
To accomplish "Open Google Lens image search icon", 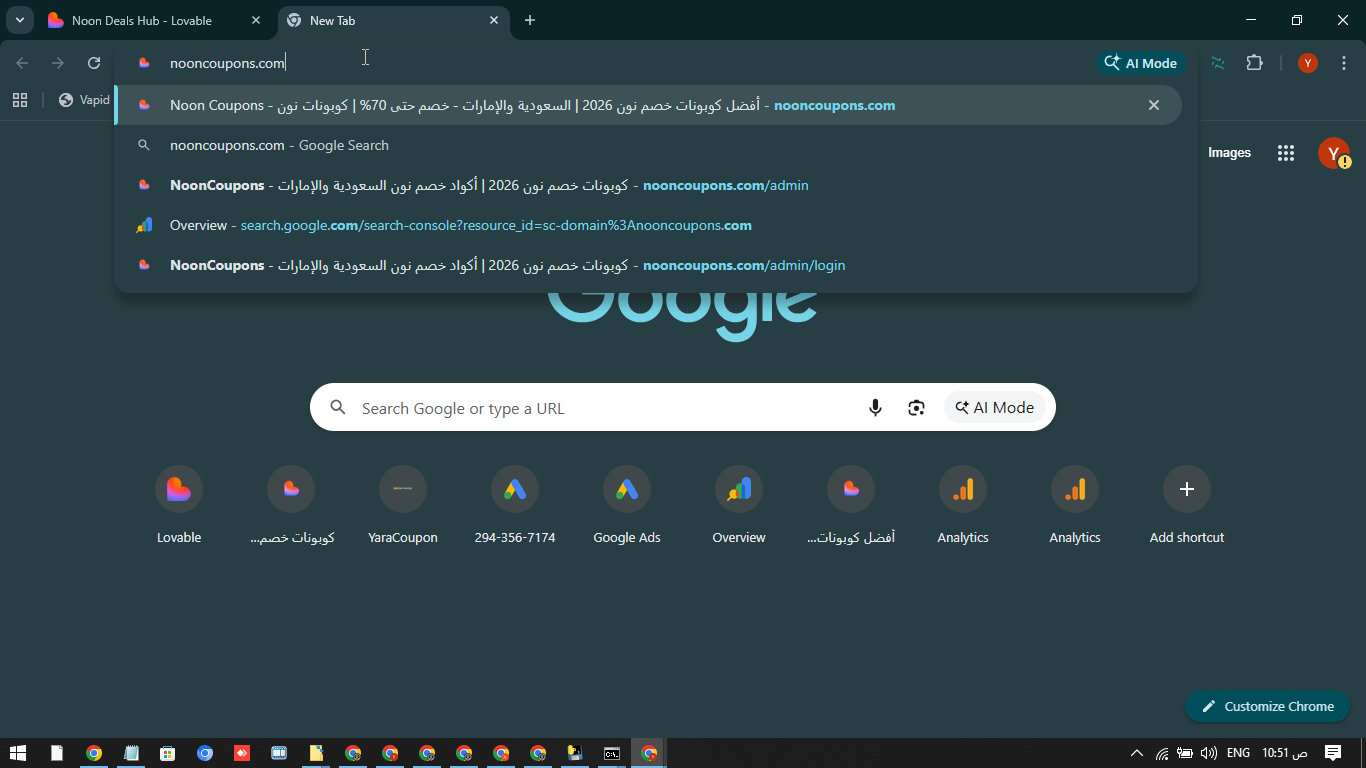I will [916, 408].
